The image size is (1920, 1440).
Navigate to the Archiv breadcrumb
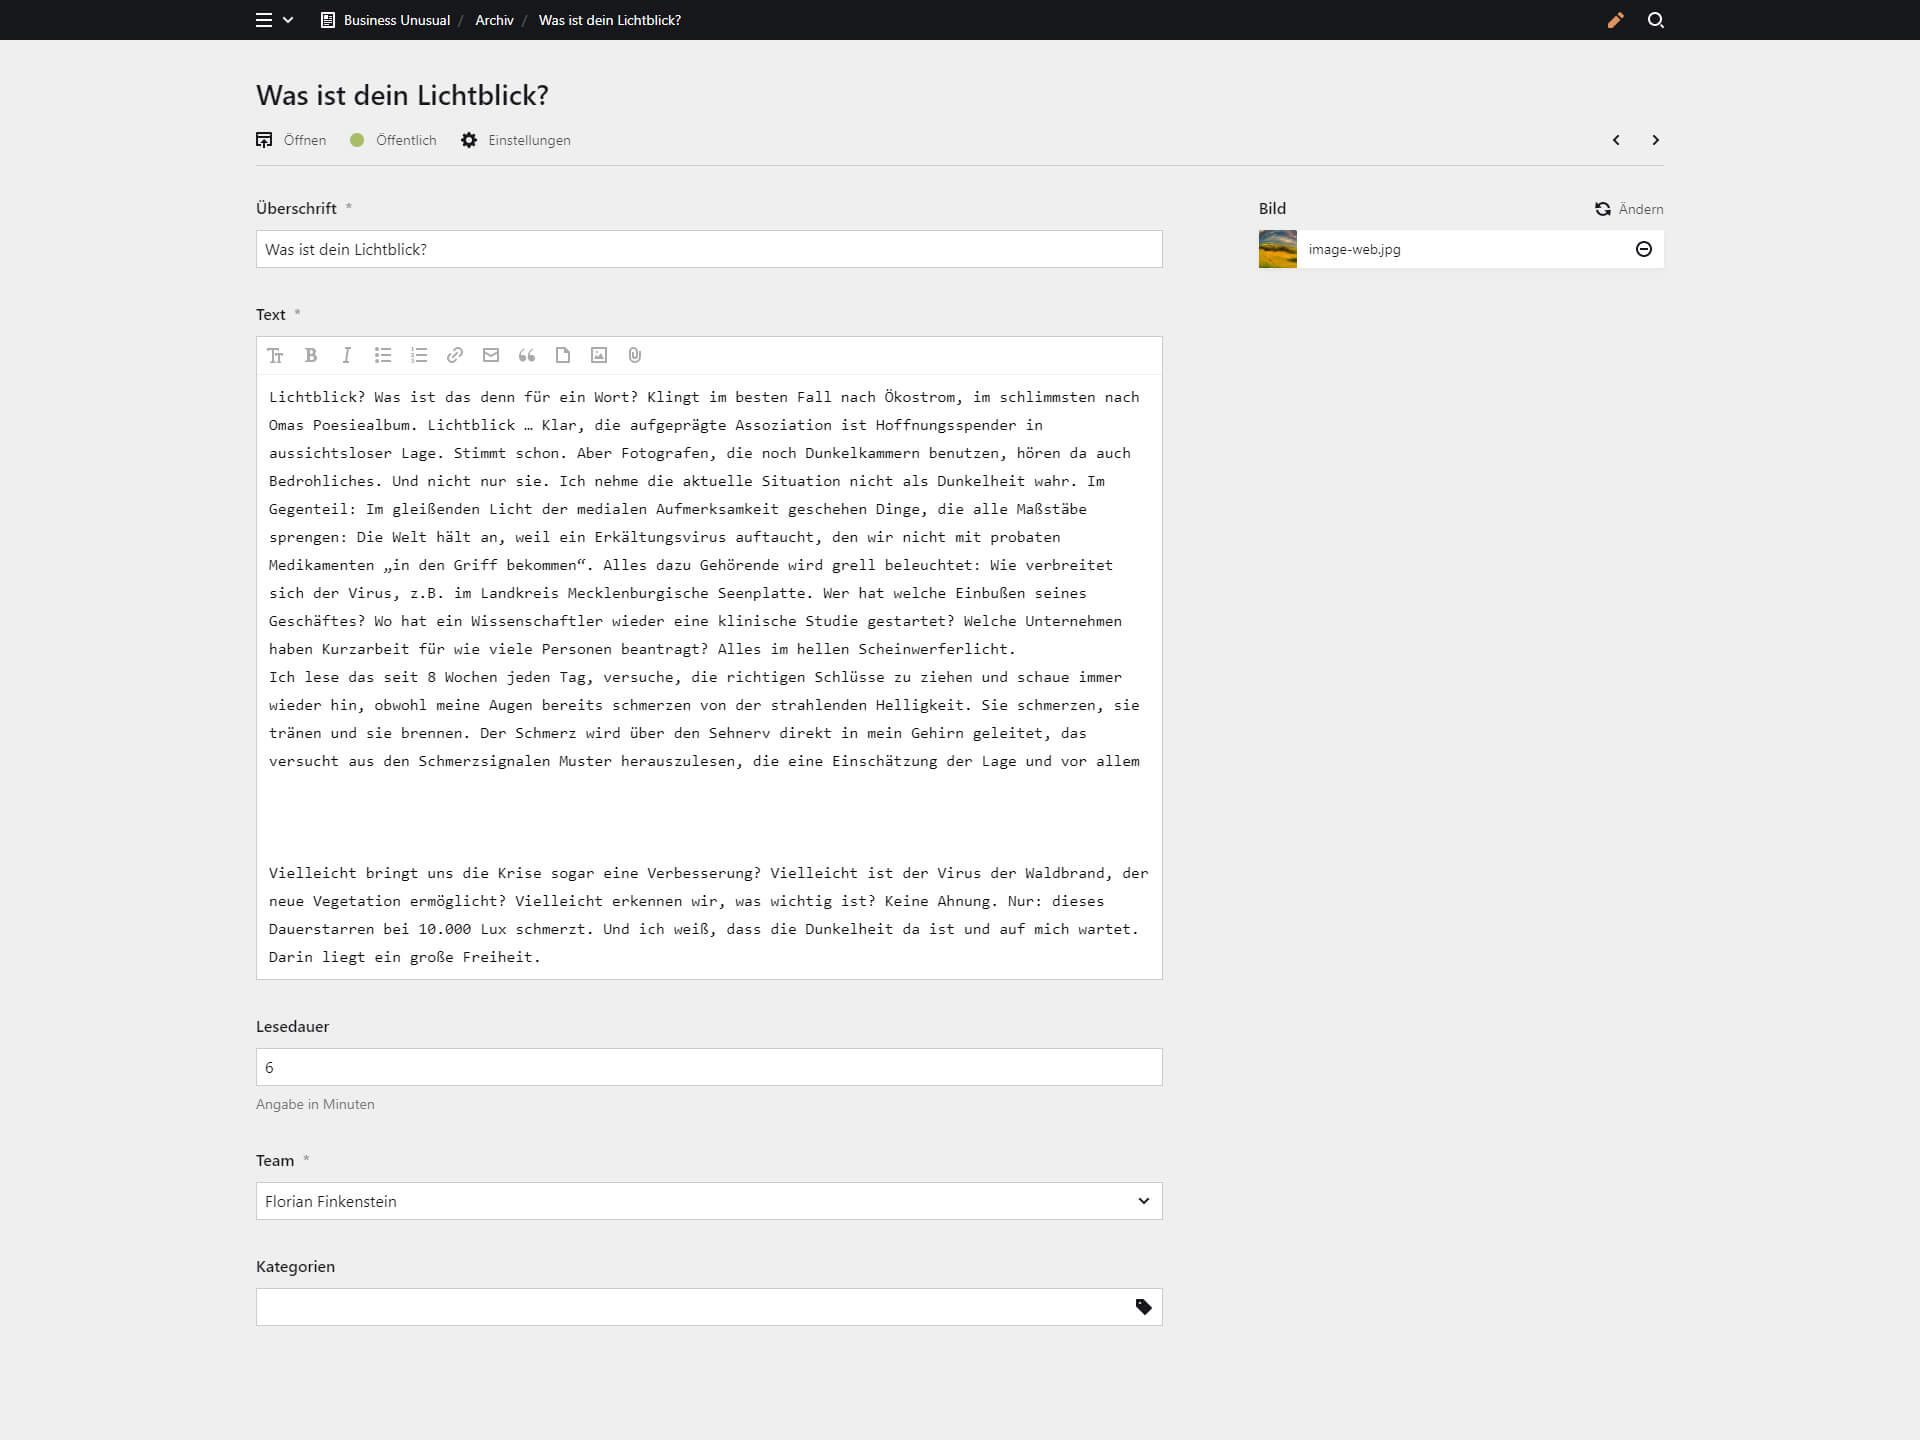(494, 20)
